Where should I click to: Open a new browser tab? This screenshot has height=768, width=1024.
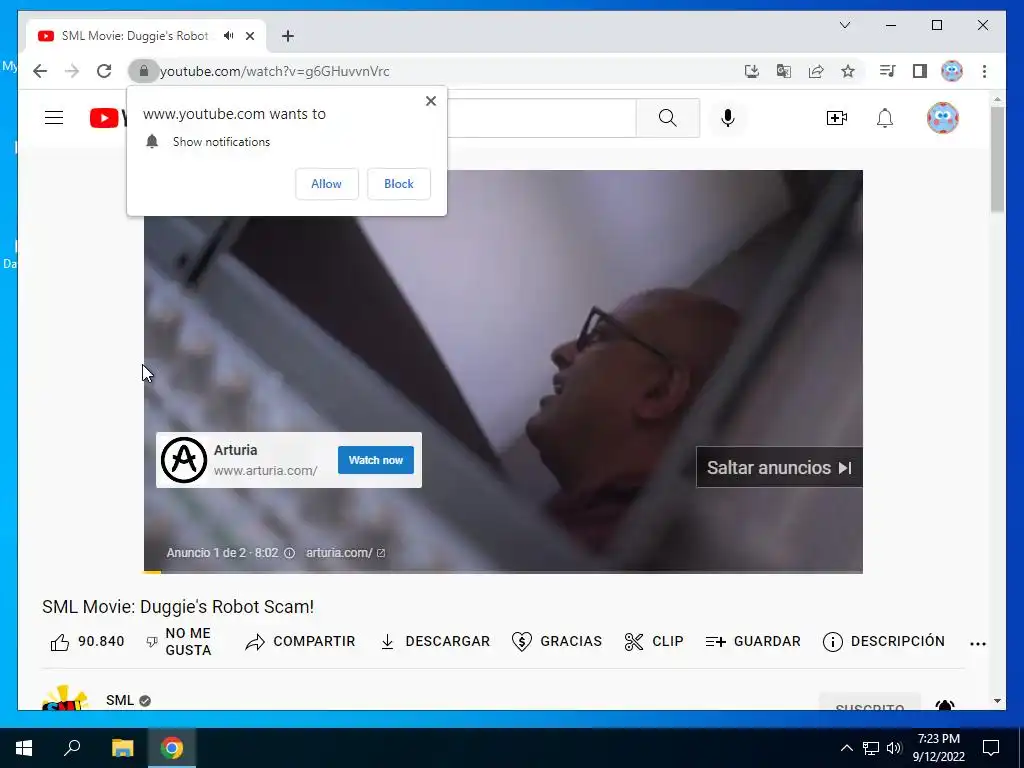tap(288, 36)
